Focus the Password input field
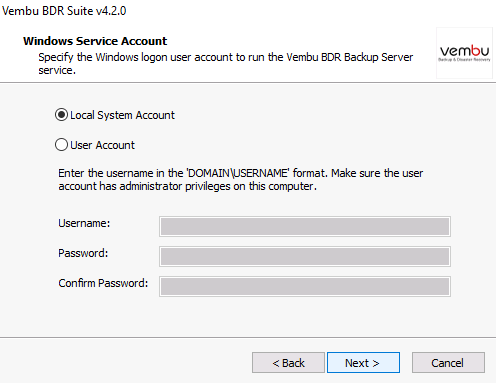This screenshot has height=383, width=496. pyautogui.click(x=305, y=257)
